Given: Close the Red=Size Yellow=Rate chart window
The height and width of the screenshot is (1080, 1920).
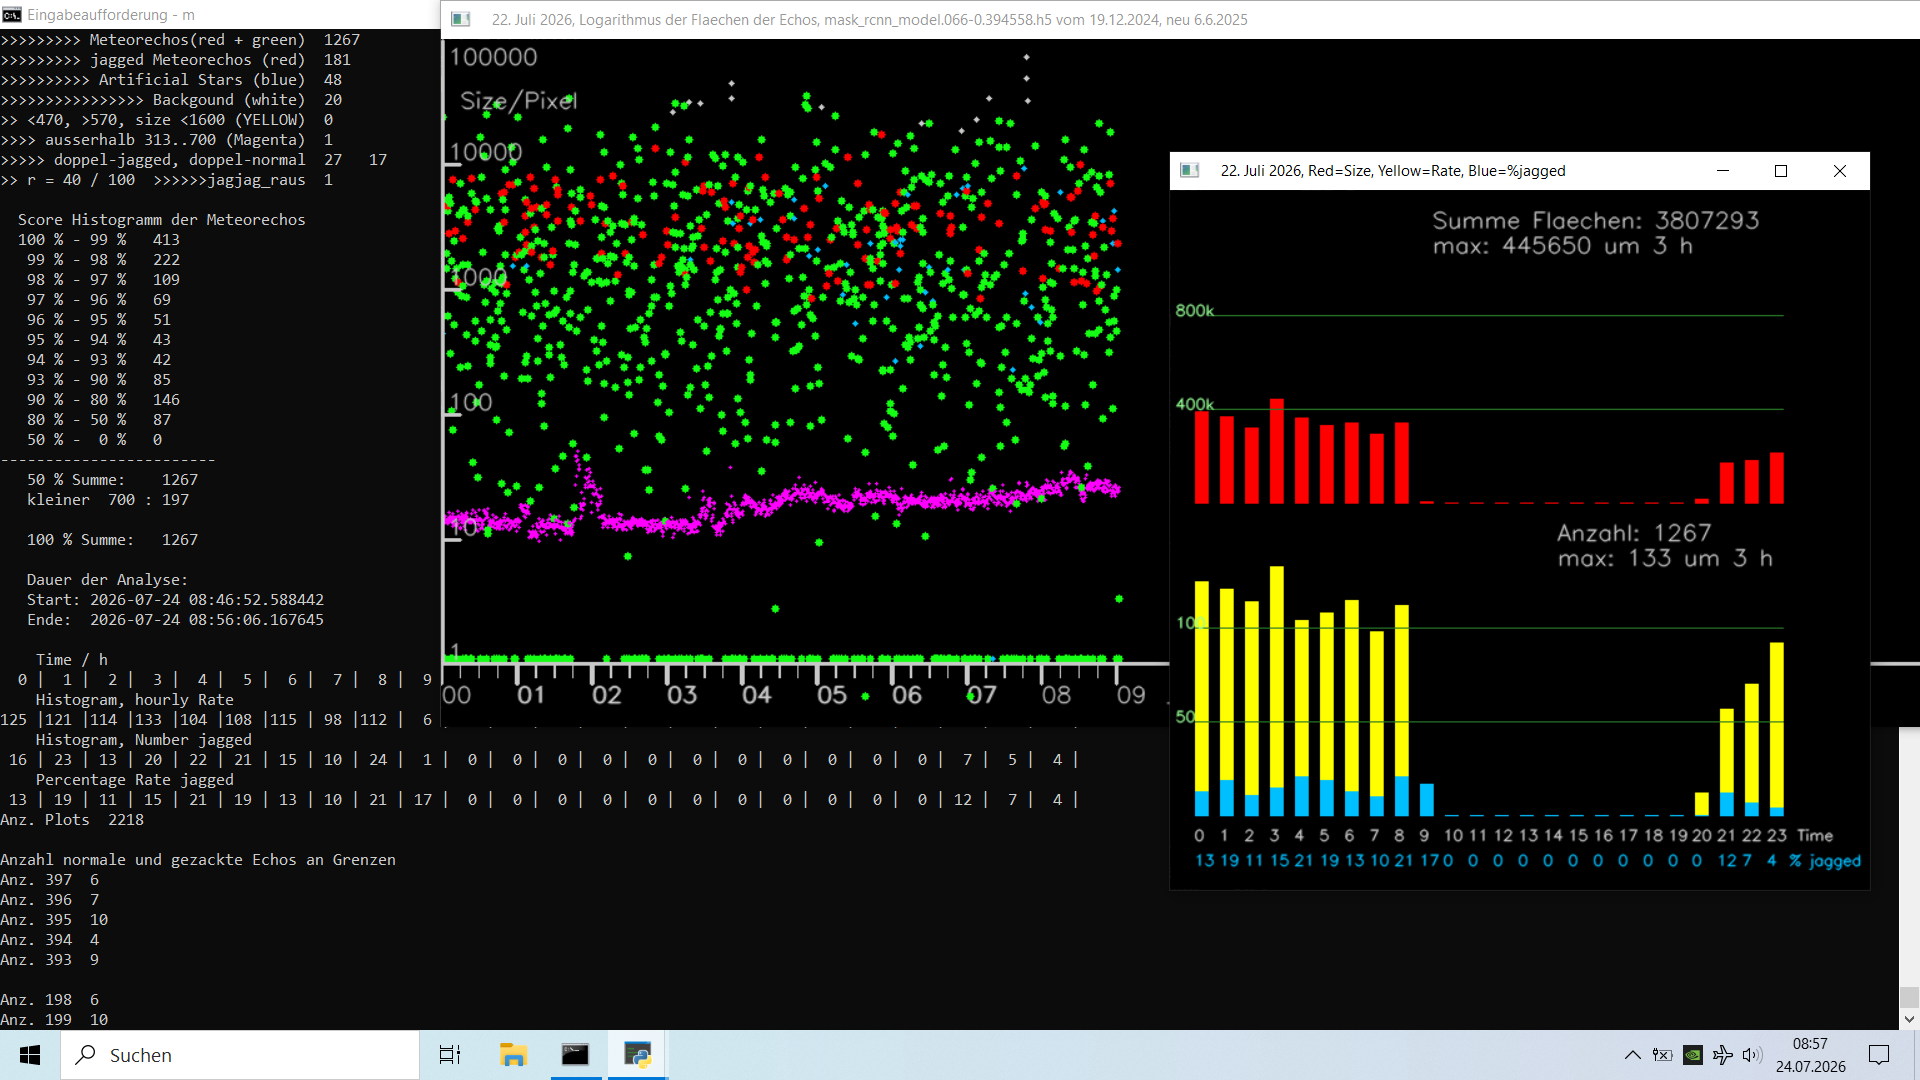Looking at the screenshot, I should [x=1840, y=171].
